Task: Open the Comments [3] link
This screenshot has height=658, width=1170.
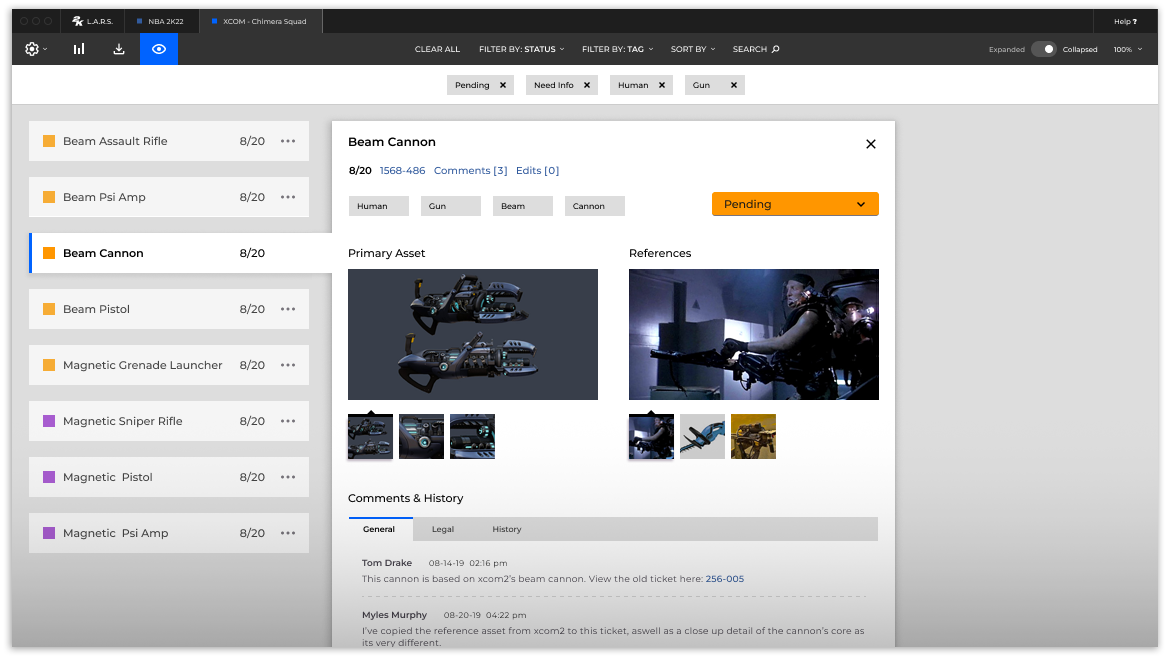Action: coord(471,171)
